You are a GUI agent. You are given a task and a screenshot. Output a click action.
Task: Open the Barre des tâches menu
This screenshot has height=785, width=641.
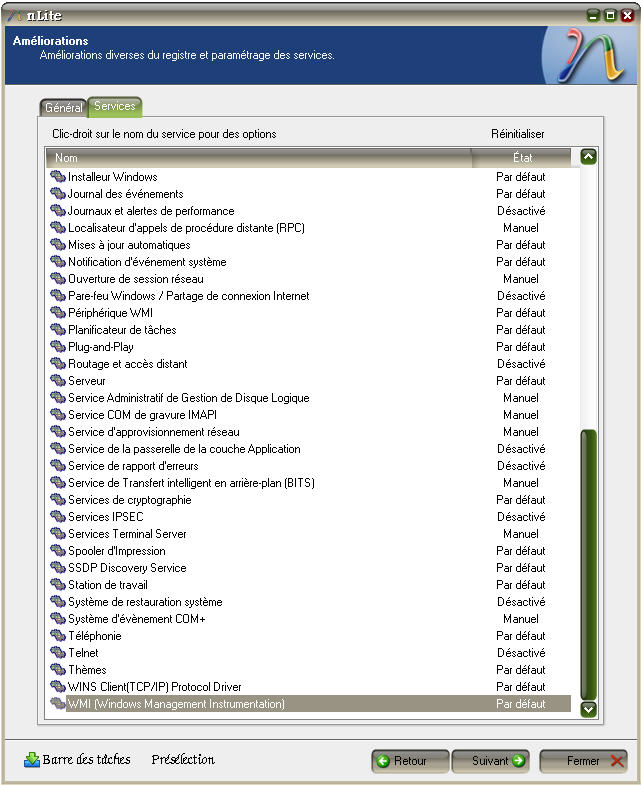[78, 759]
